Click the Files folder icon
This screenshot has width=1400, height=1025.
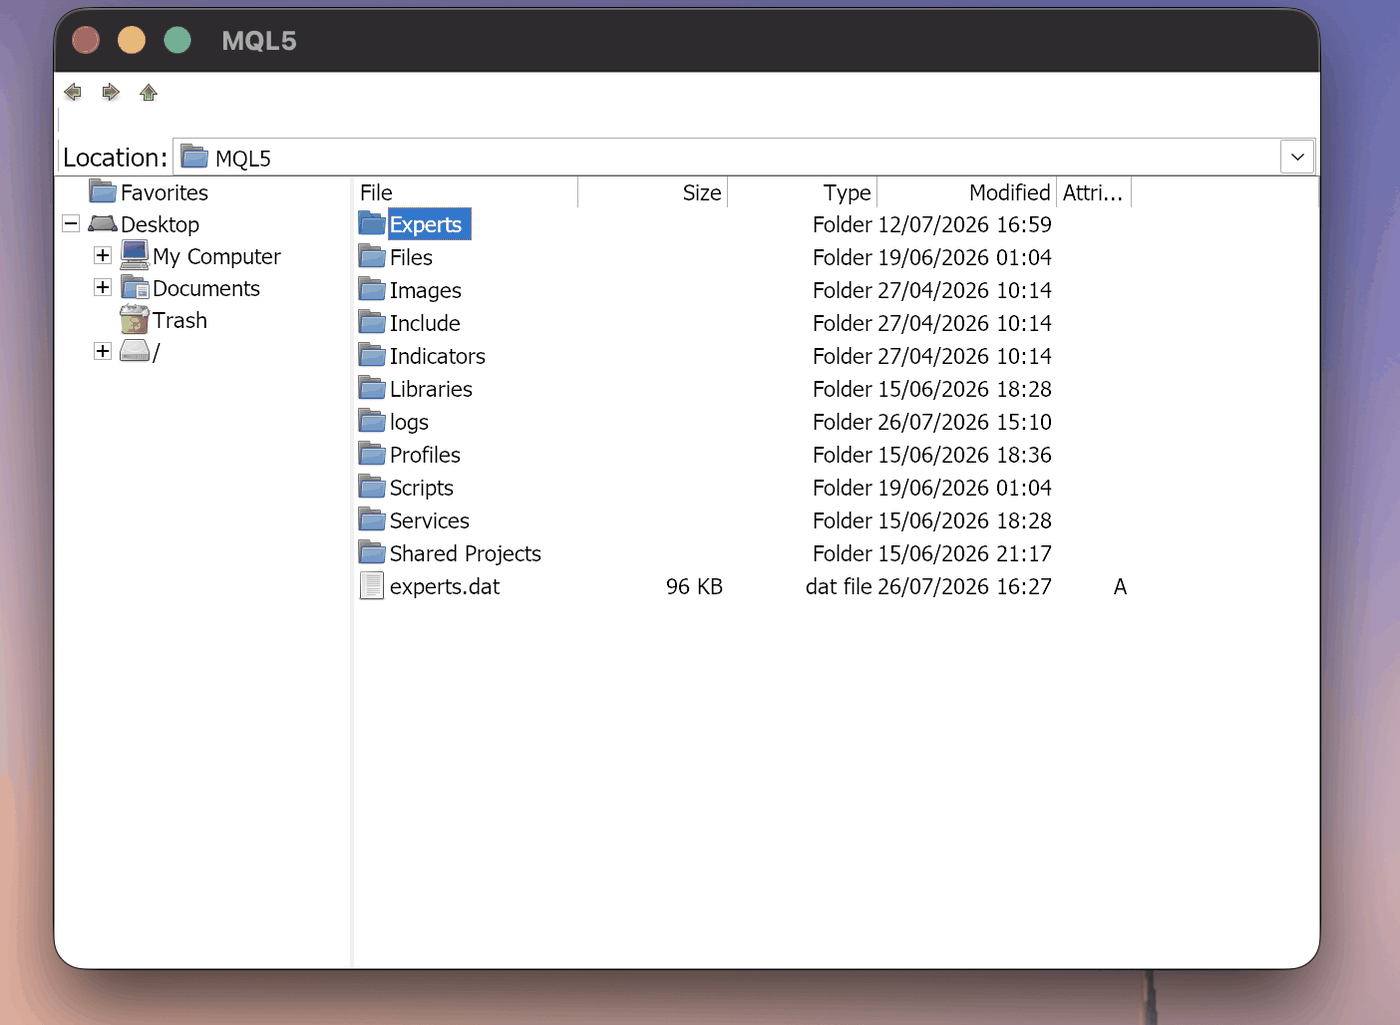coord(372,256)
